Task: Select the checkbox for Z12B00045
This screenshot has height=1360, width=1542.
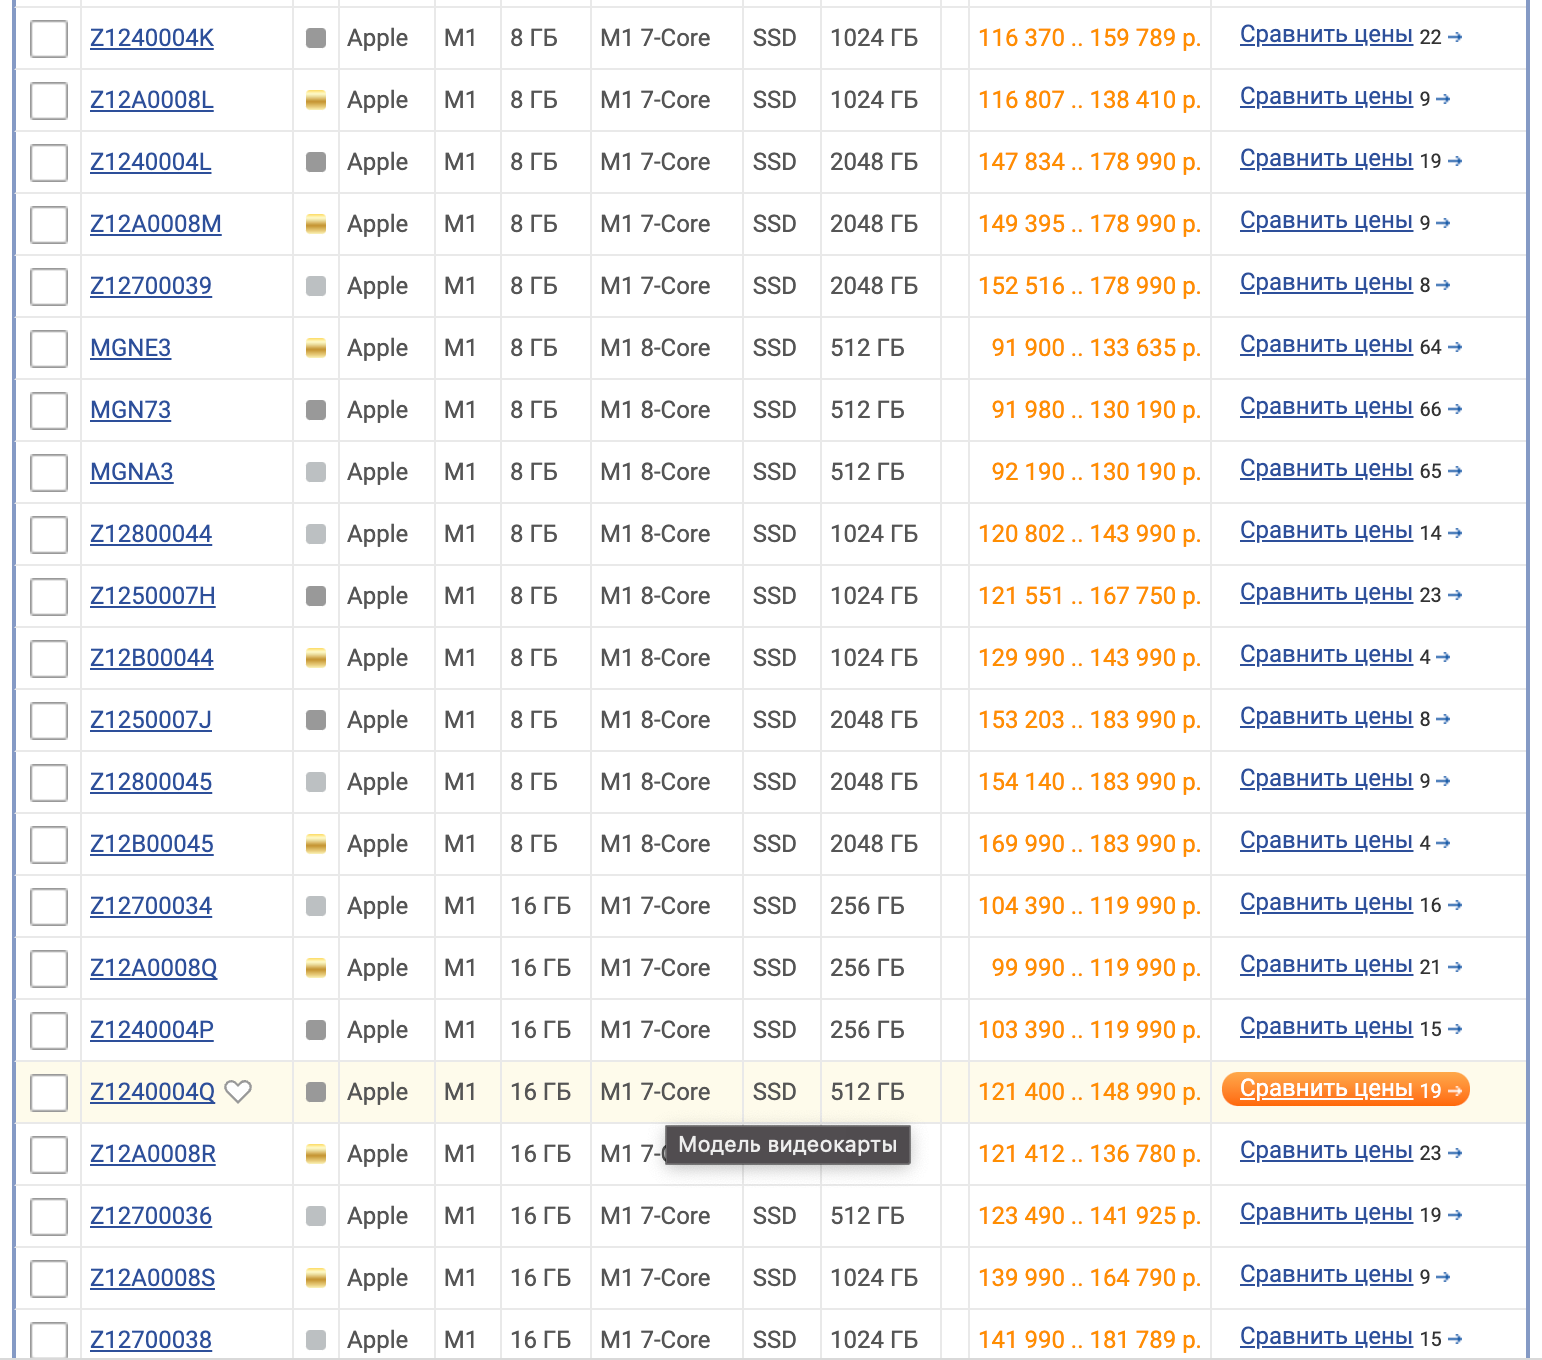Action: click(x=49, y=845)
